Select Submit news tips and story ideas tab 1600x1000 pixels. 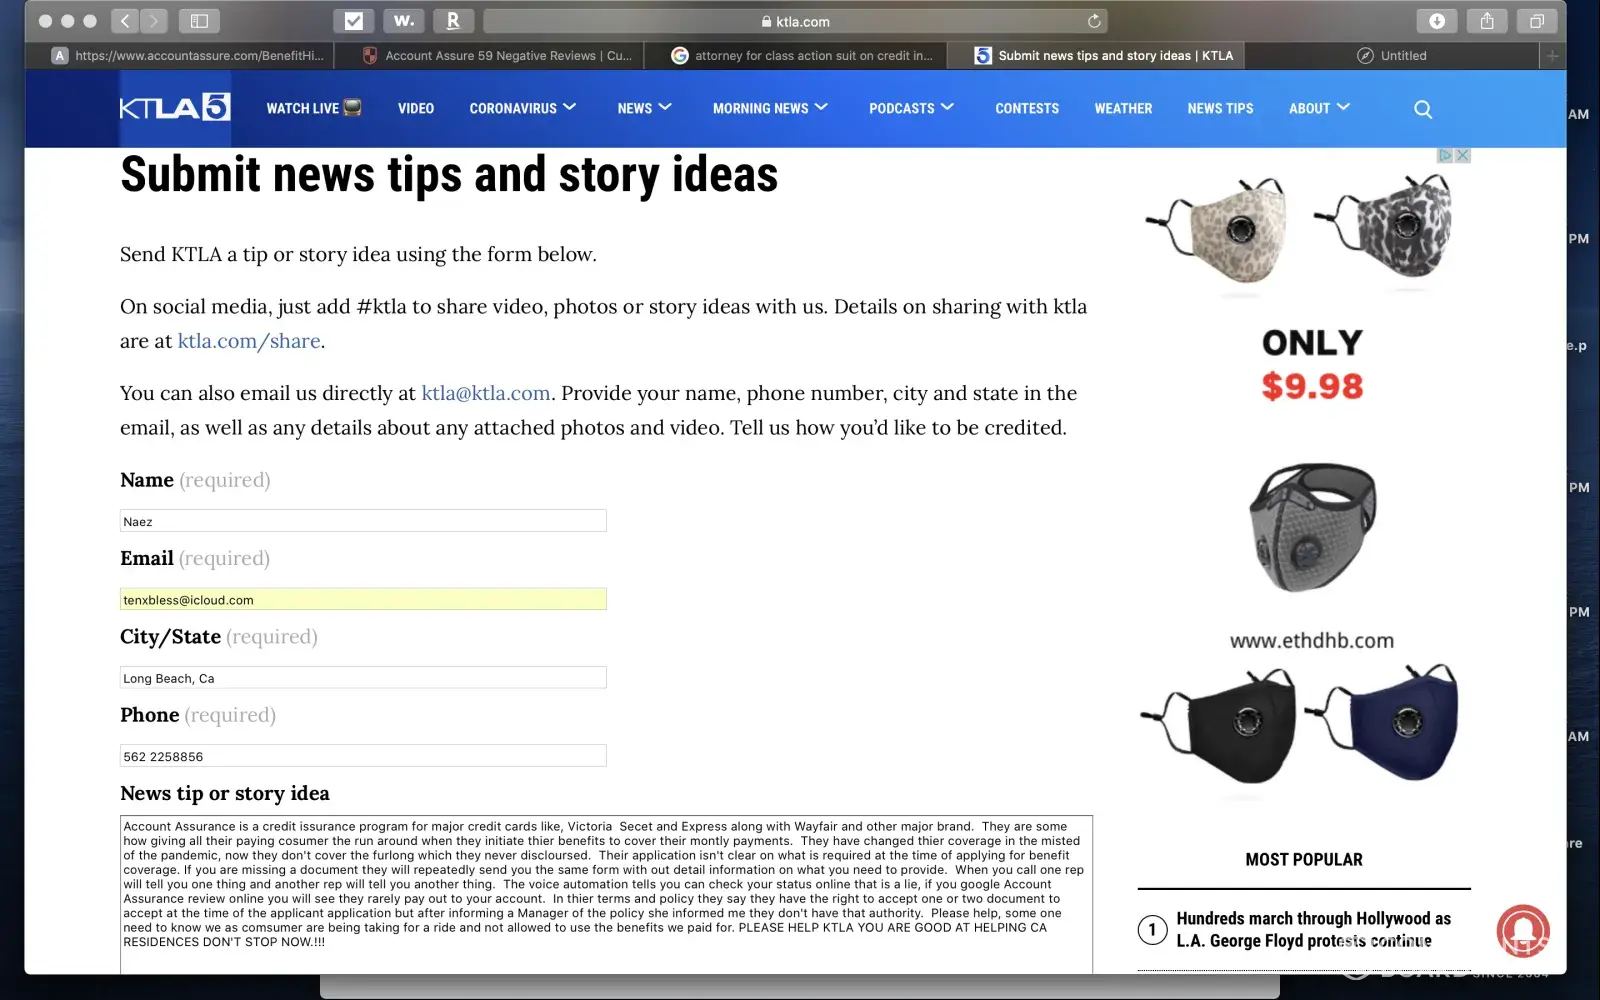(x=1094, y=56)
